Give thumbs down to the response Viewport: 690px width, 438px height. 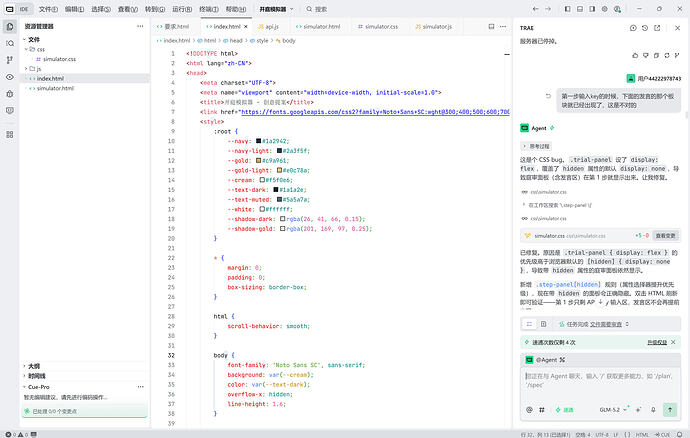pos(646,55)
